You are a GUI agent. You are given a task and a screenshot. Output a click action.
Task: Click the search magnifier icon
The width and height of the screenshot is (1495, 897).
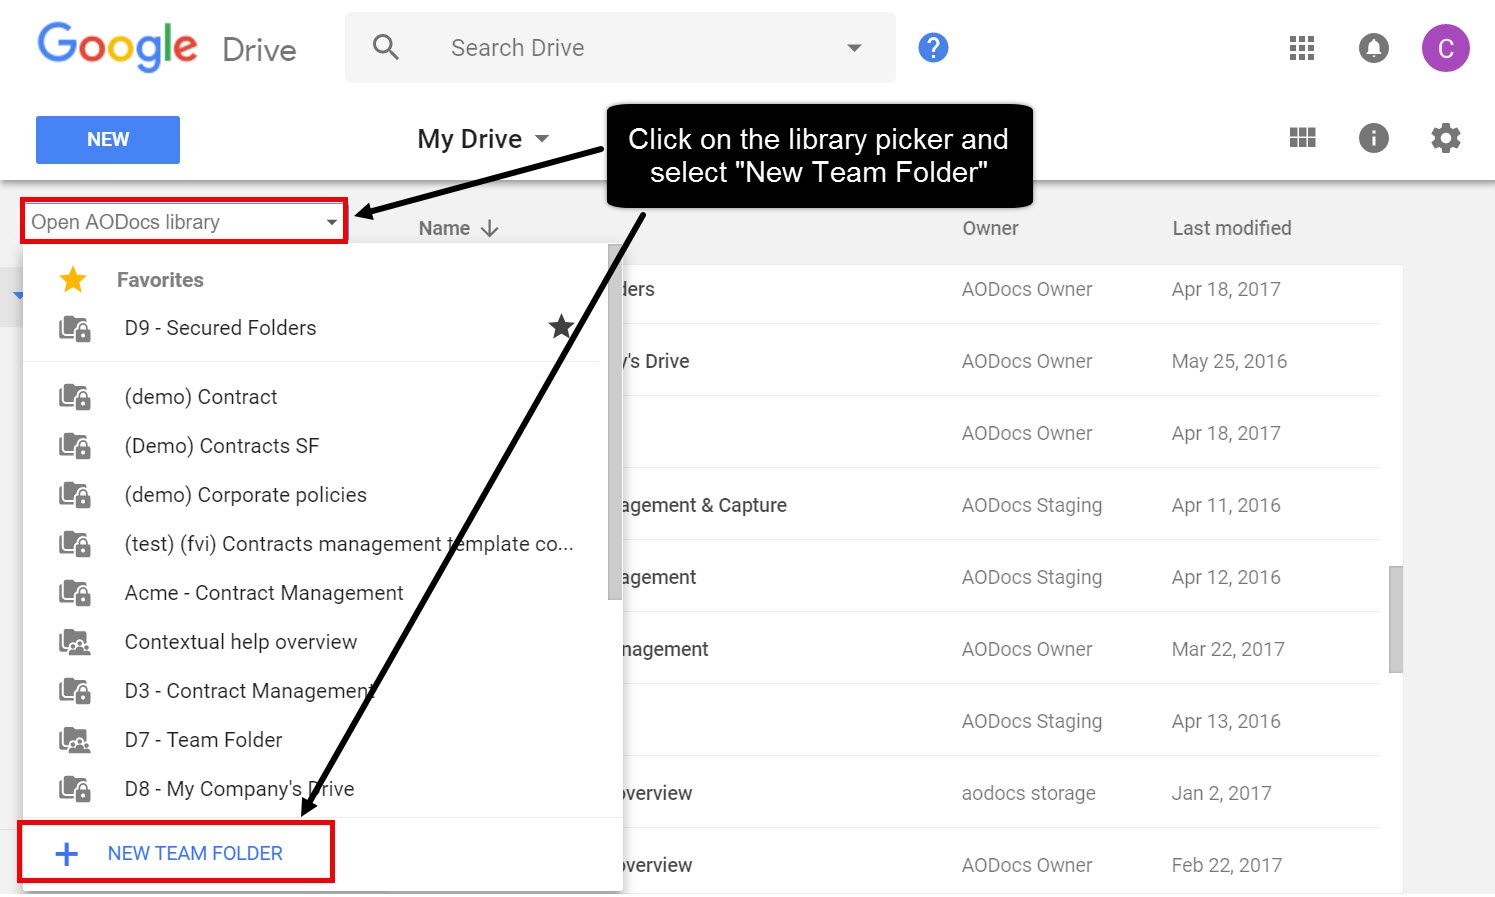pos(386,47)
